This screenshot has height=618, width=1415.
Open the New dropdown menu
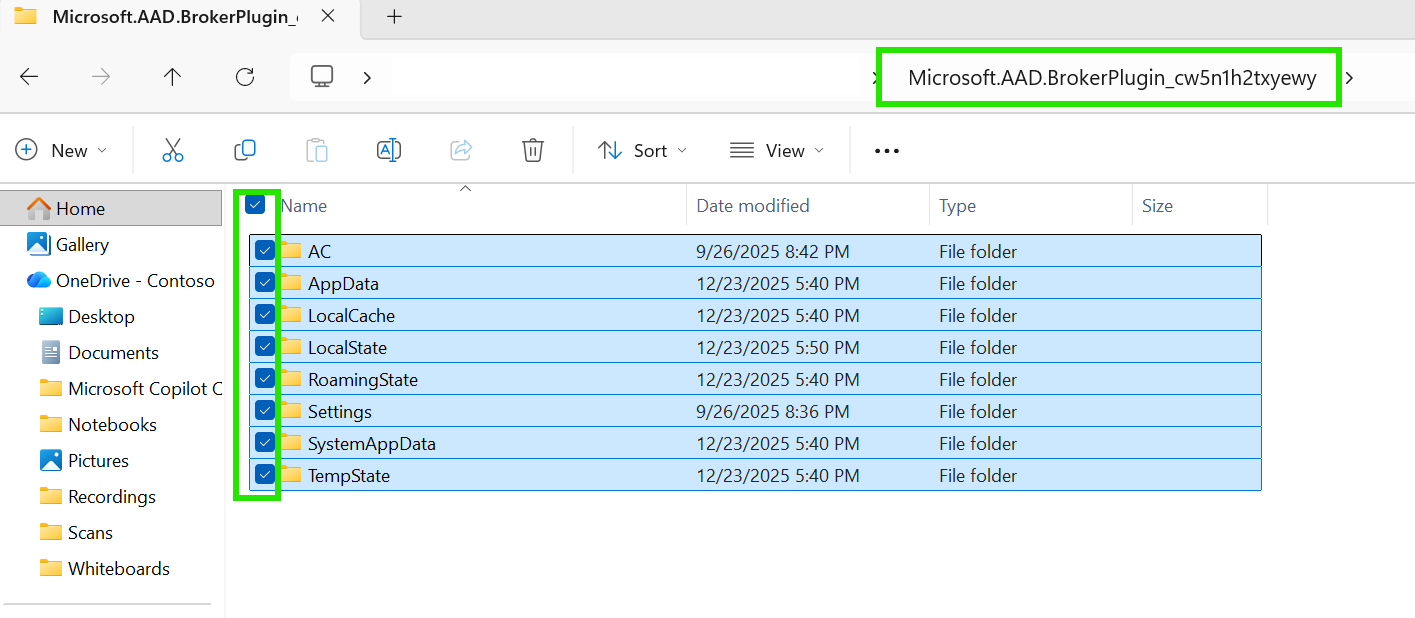pos(60,151)
